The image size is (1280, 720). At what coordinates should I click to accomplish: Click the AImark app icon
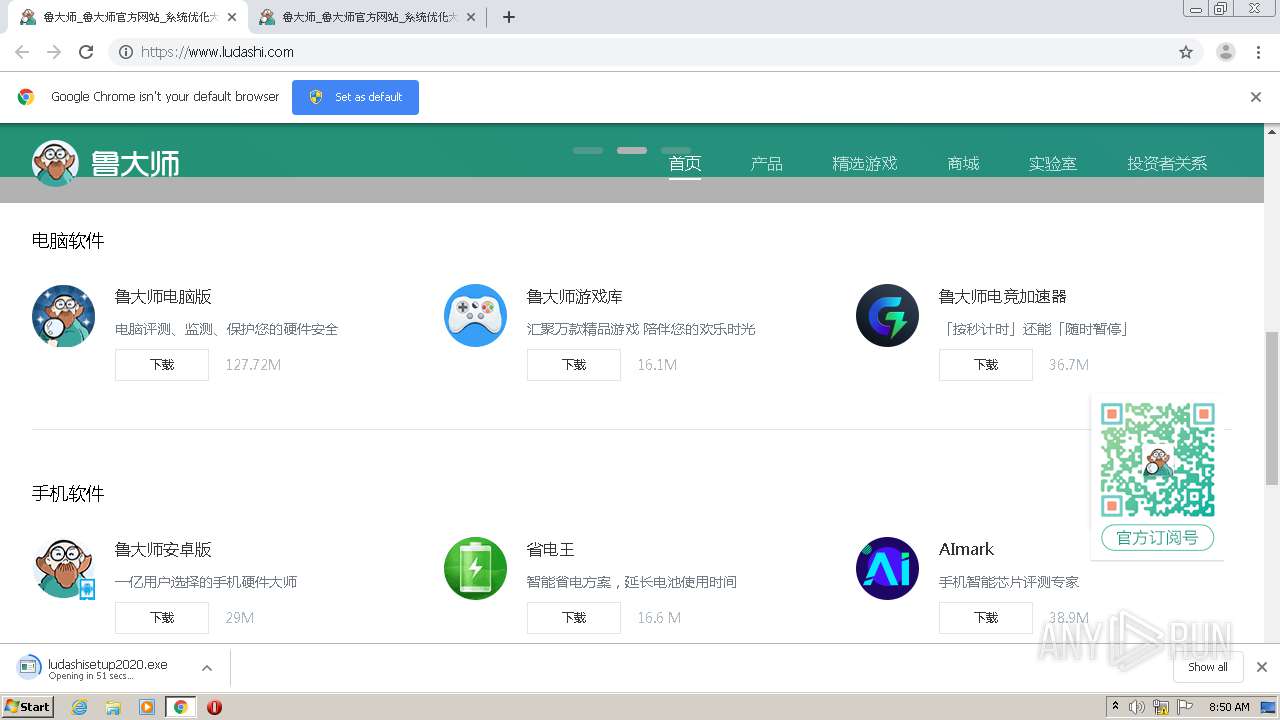[x=887, y=569]
